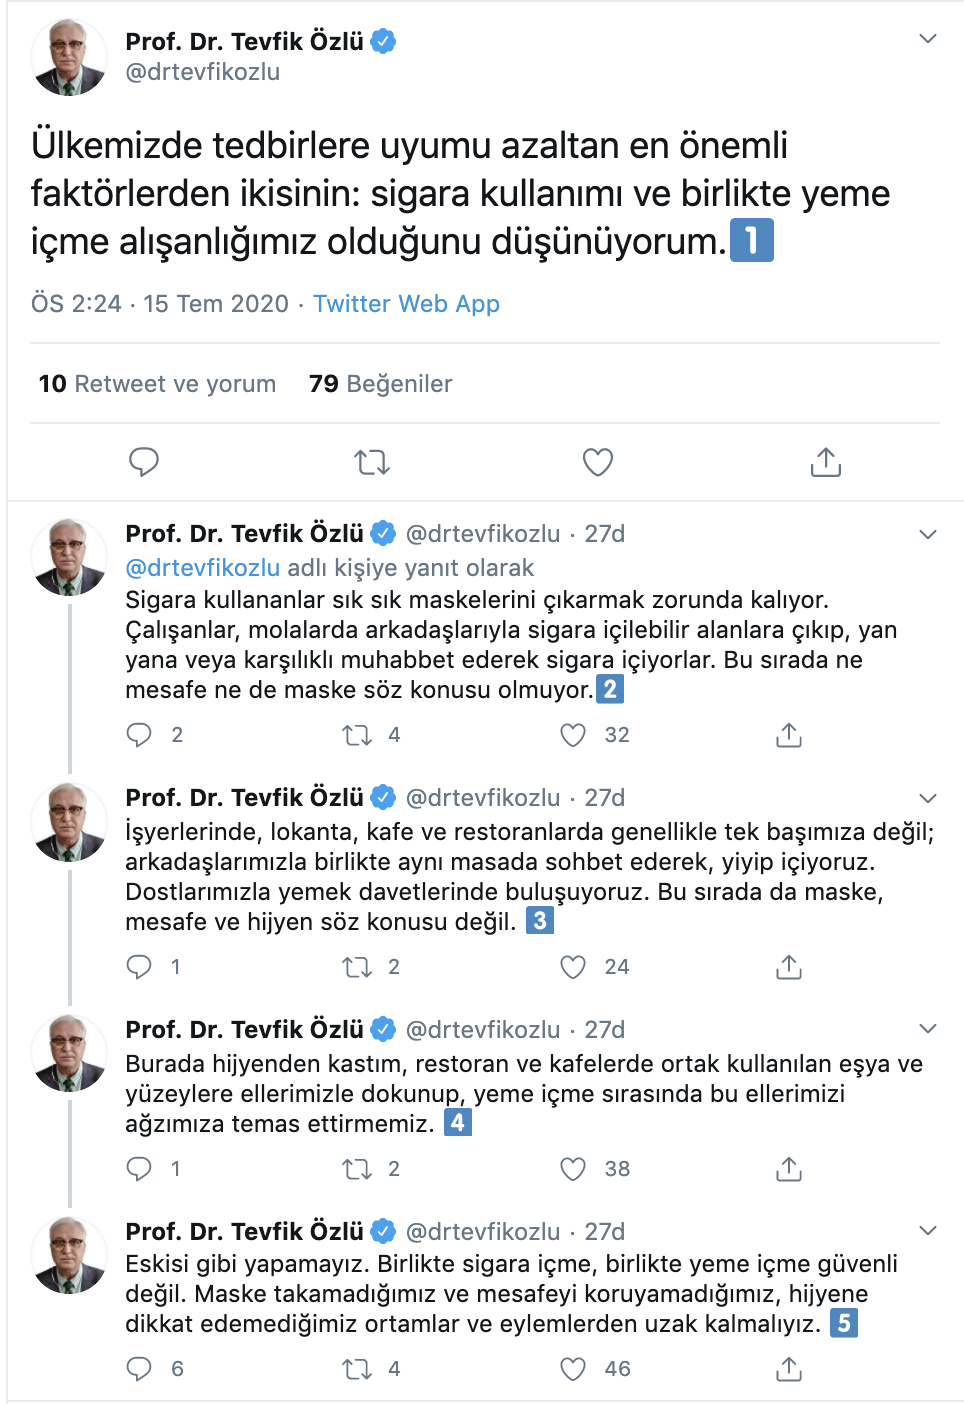Open main tweet's options chevron menu

pos(927,39)
